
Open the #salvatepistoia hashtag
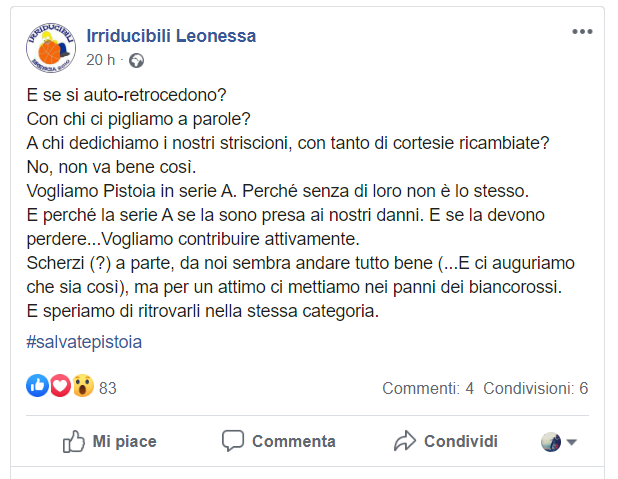(84, 342)
